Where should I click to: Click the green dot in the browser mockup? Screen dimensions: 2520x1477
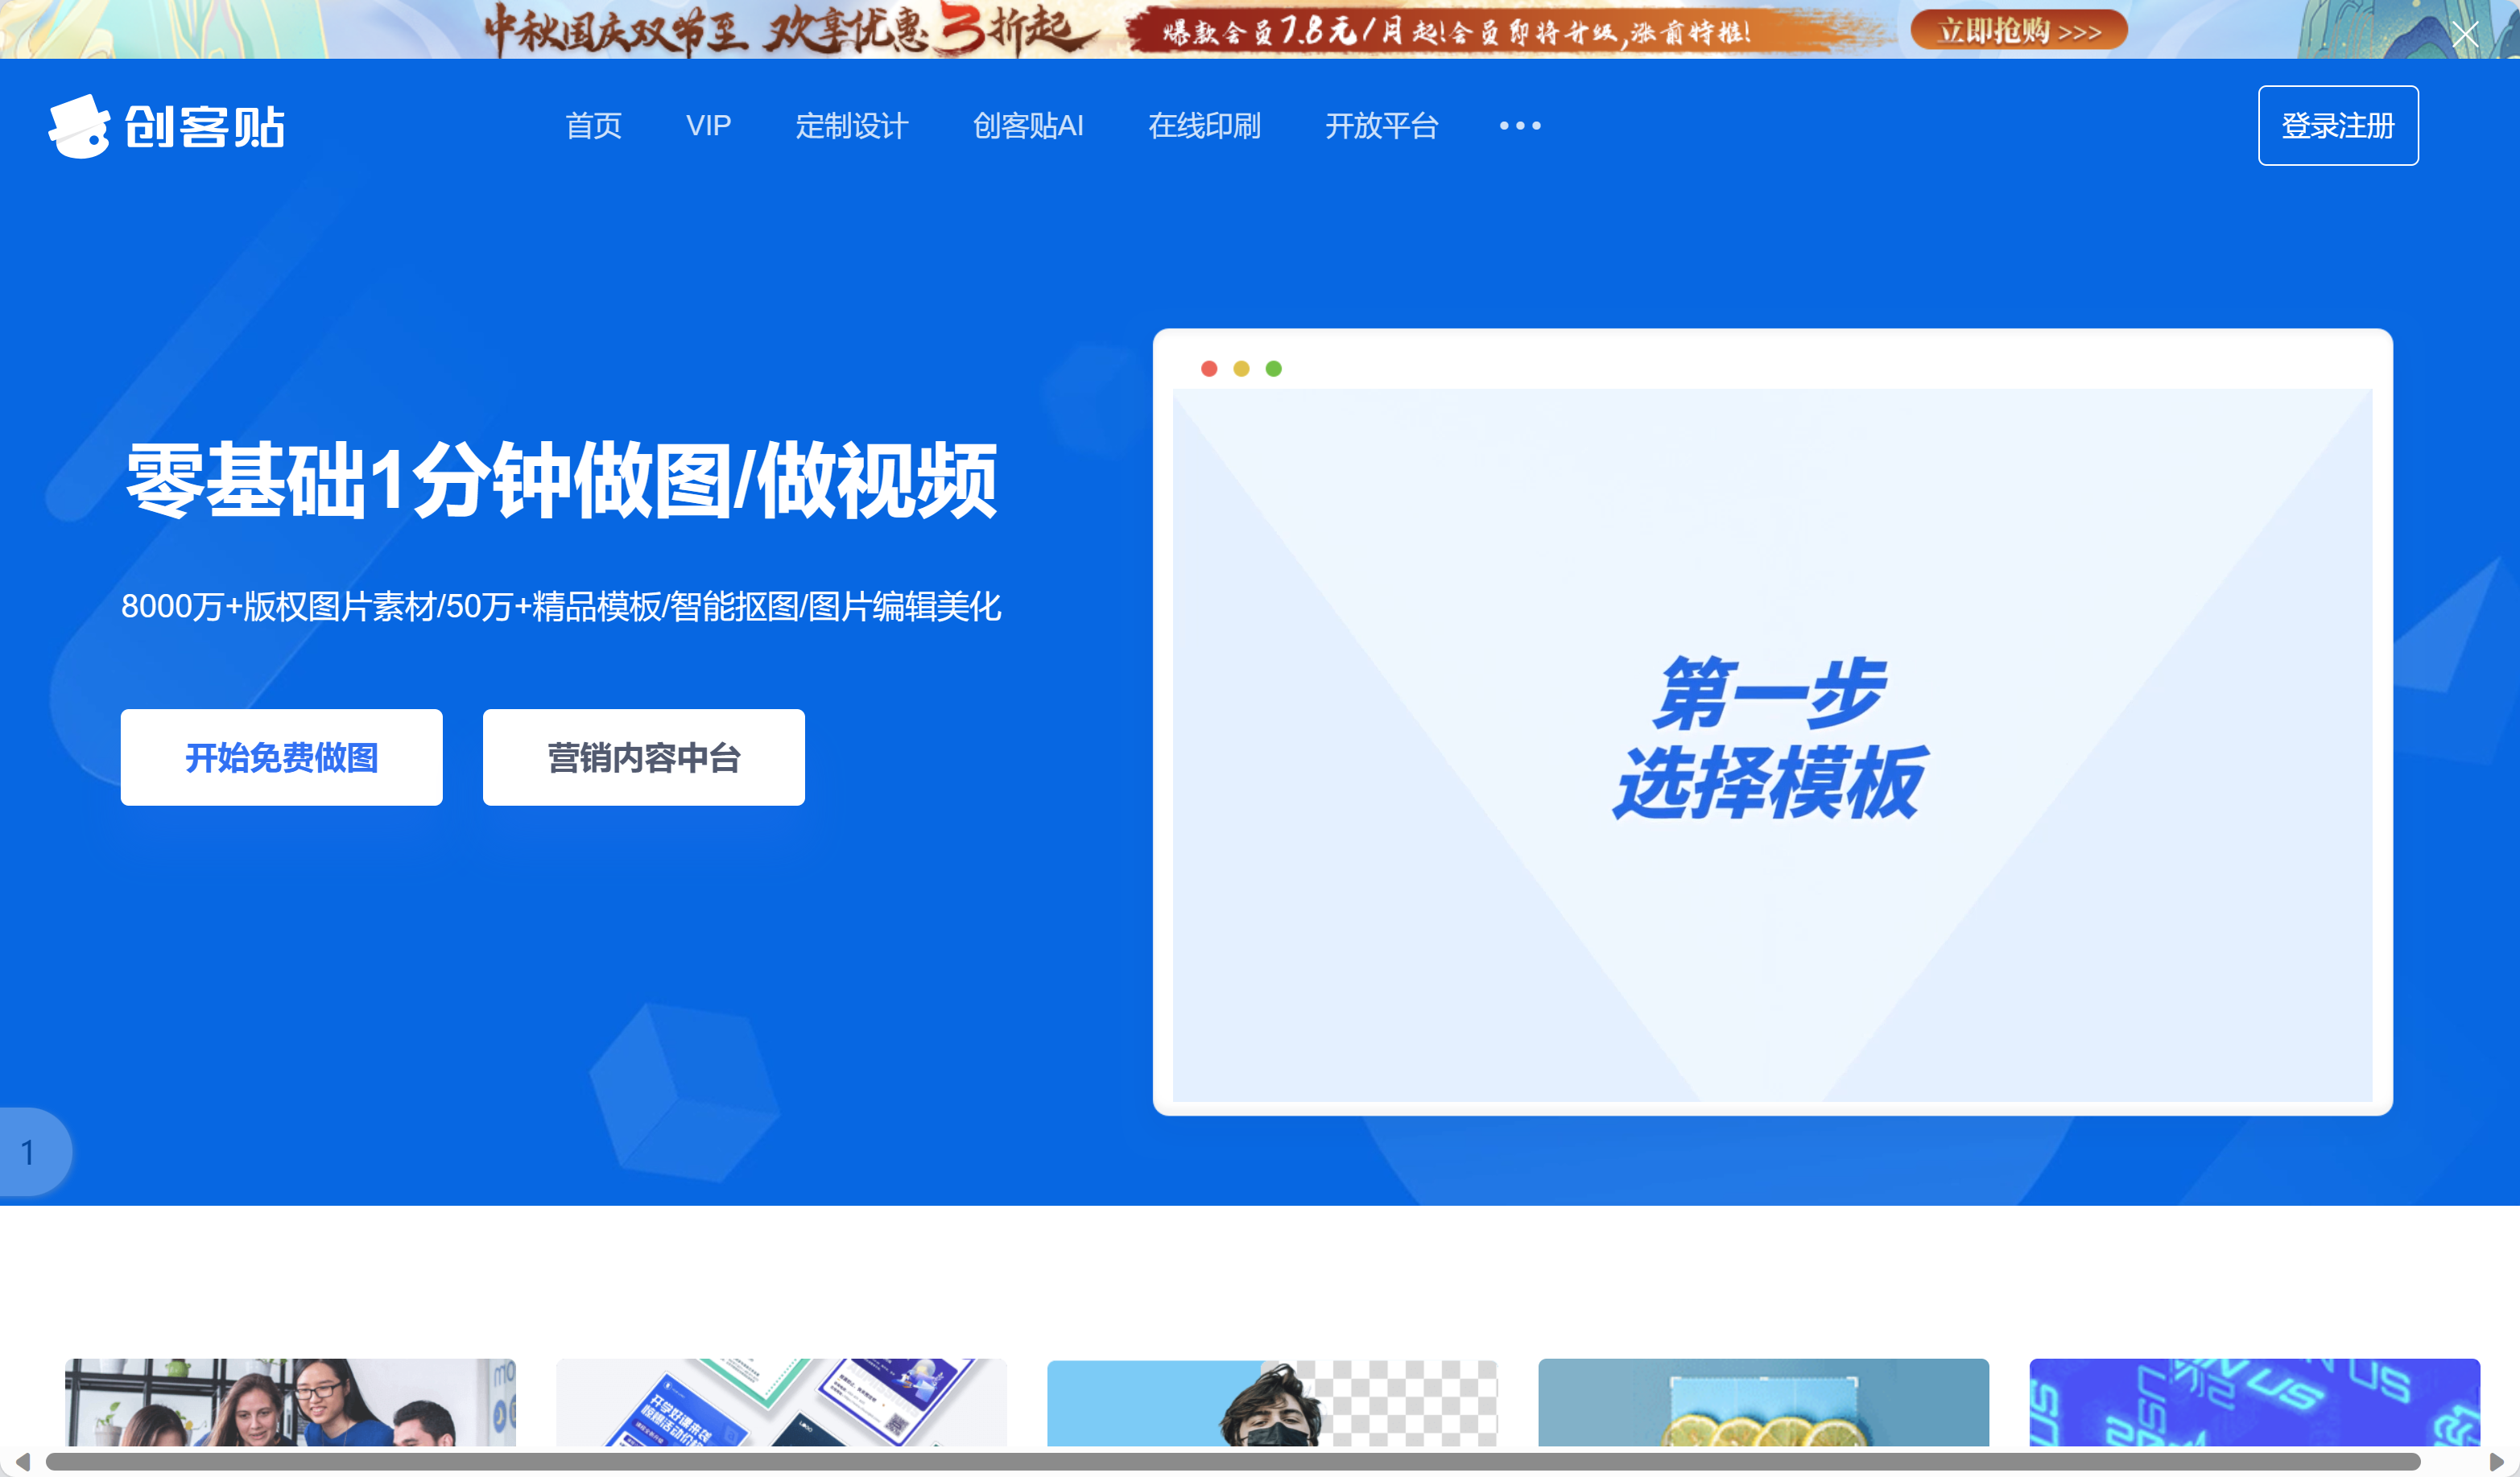click(1274, 368)
